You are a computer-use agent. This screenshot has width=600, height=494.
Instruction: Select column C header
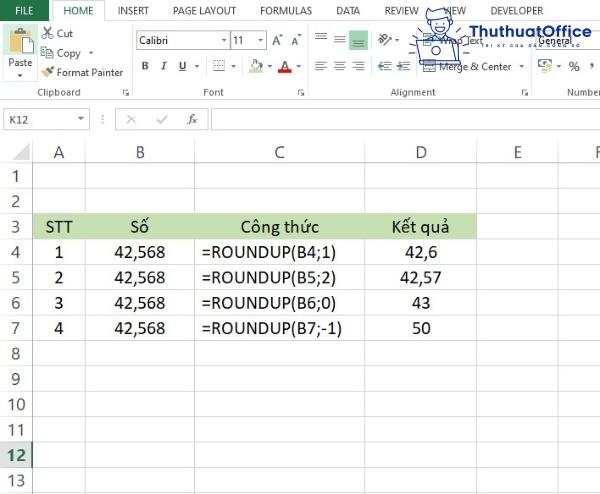(279, 152)
